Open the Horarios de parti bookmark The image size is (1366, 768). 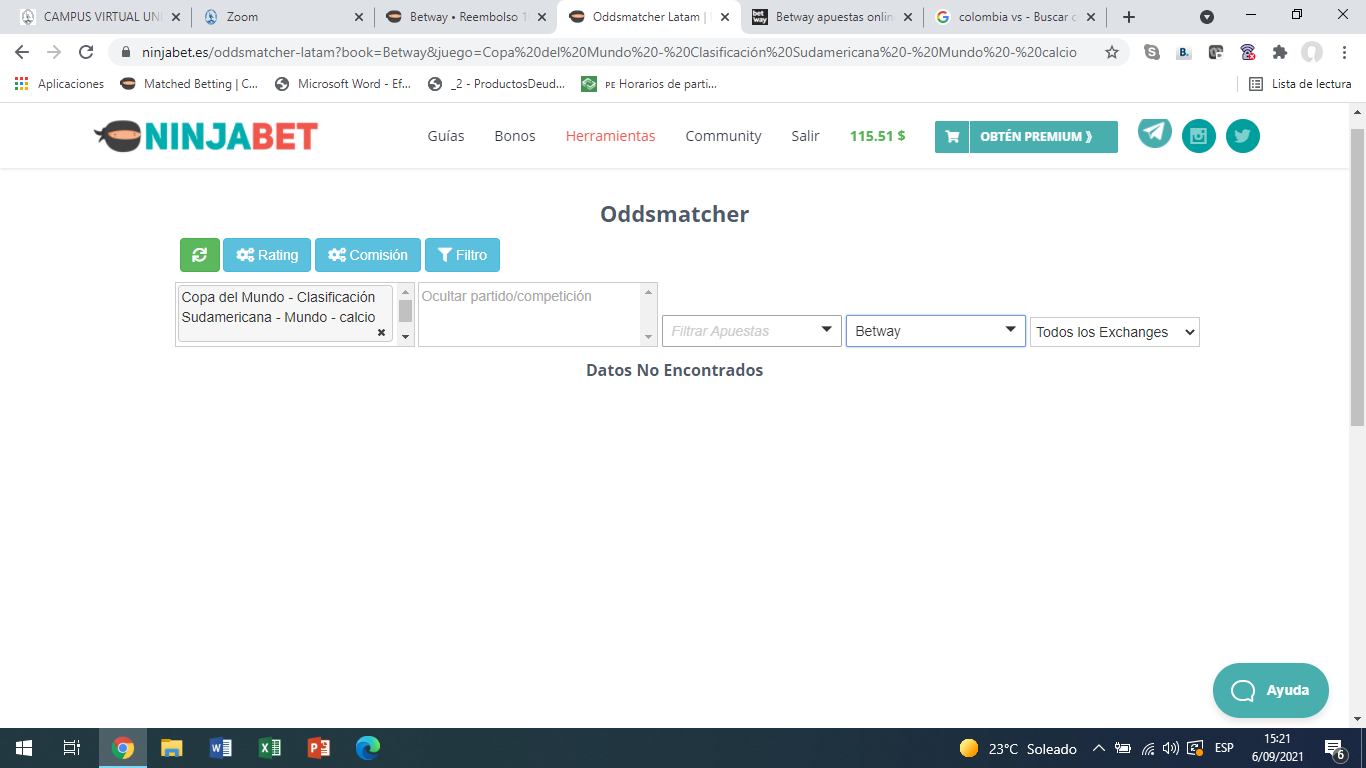[650, 84]
